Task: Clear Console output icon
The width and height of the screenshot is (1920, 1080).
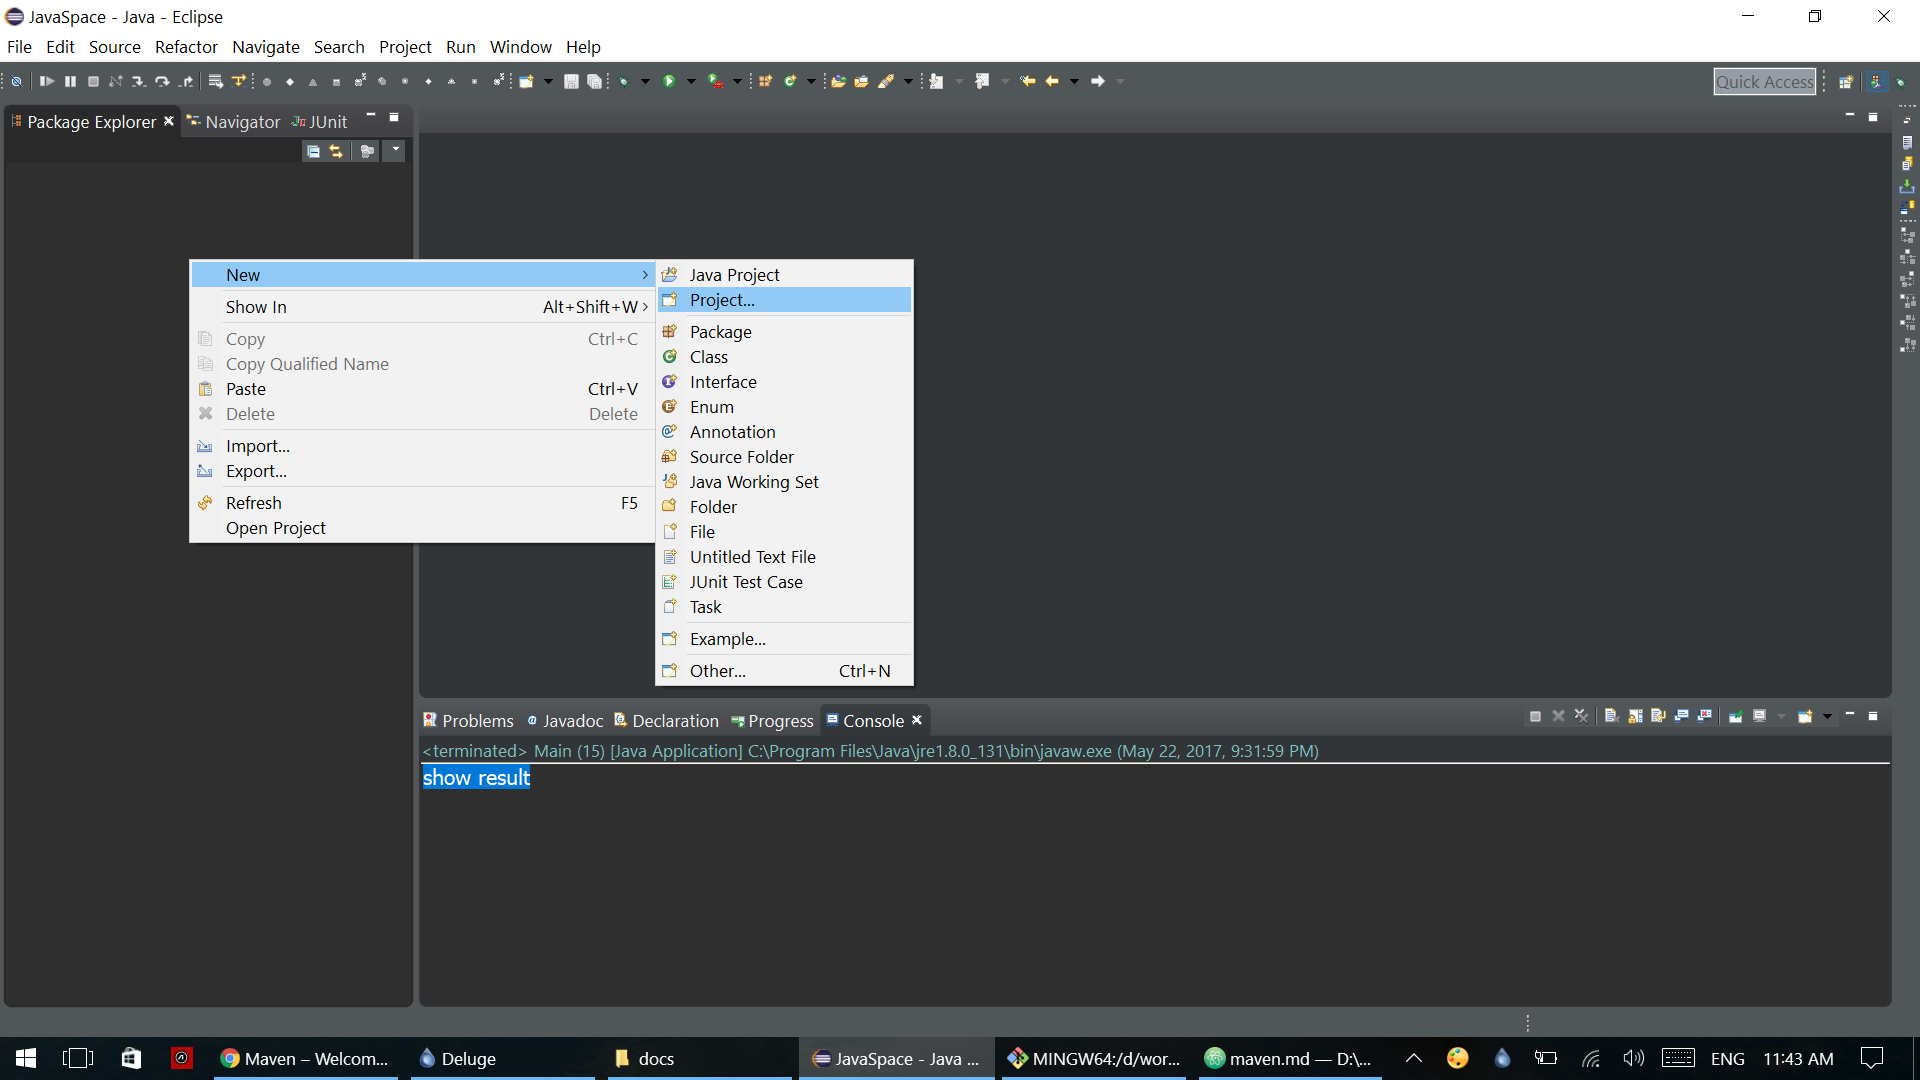Action: click(1611, 716)
